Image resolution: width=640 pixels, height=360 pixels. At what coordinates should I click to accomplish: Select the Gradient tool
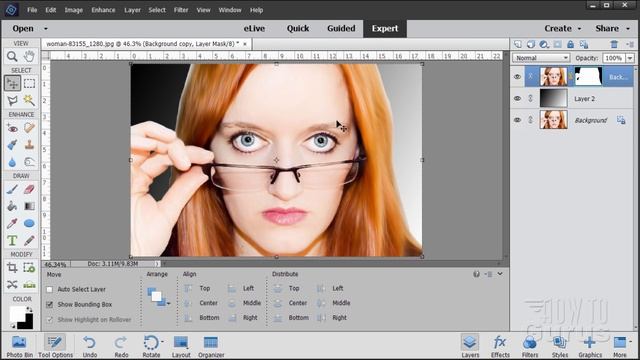pyautogui.click(x=29, y=207)
